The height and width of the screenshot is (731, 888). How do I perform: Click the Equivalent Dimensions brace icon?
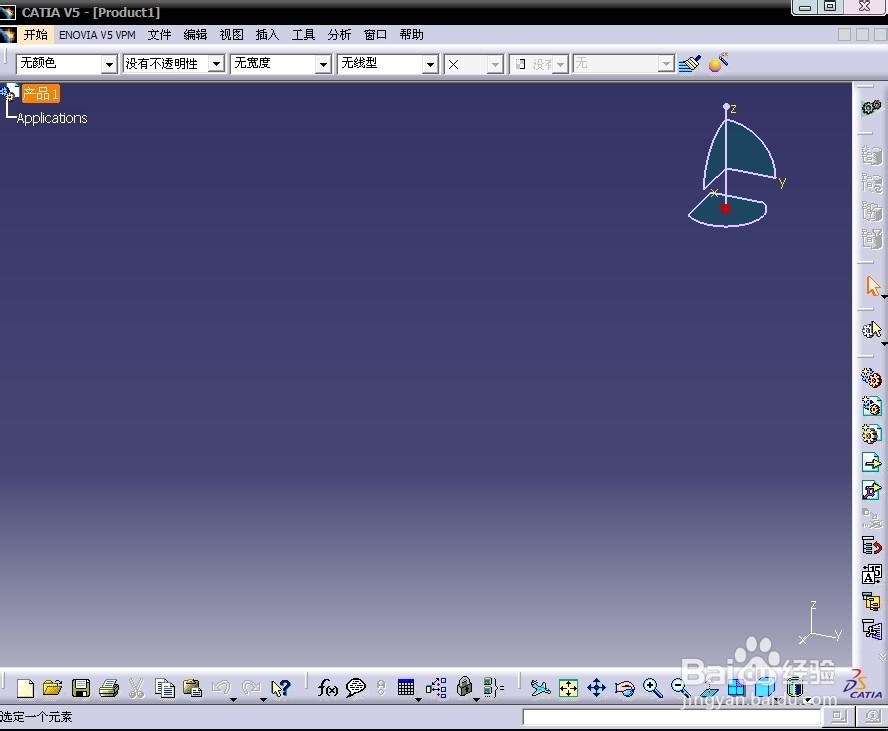pyautogui.click(x=493, y=688)
